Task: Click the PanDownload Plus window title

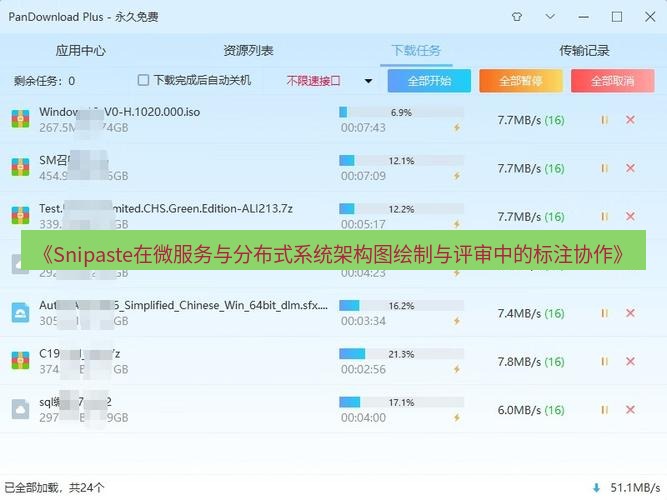Action: click(x=83, y=17)
